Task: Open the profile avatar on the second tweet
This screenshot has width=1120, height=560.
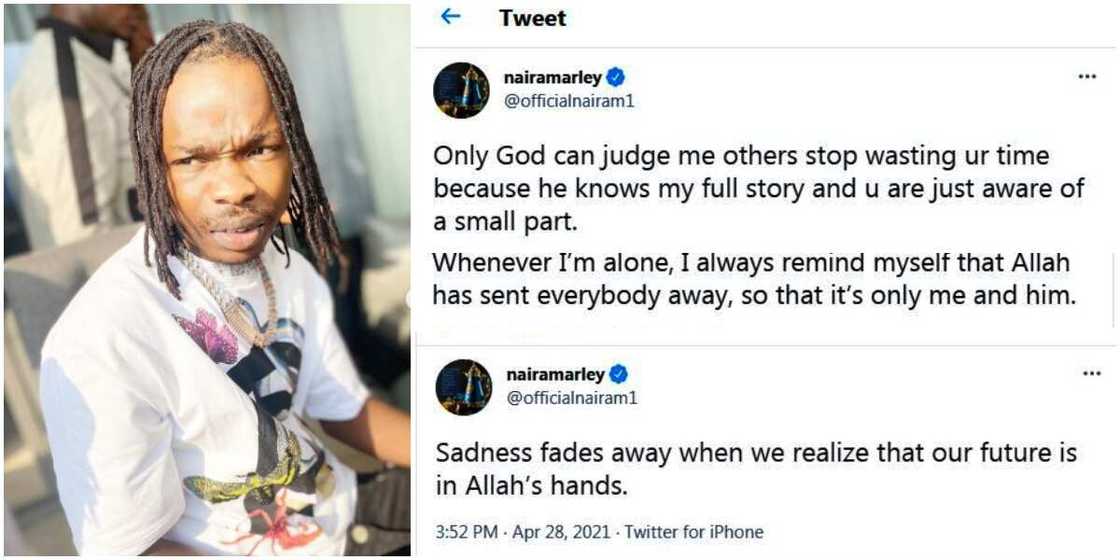Action: coord(461,387)
